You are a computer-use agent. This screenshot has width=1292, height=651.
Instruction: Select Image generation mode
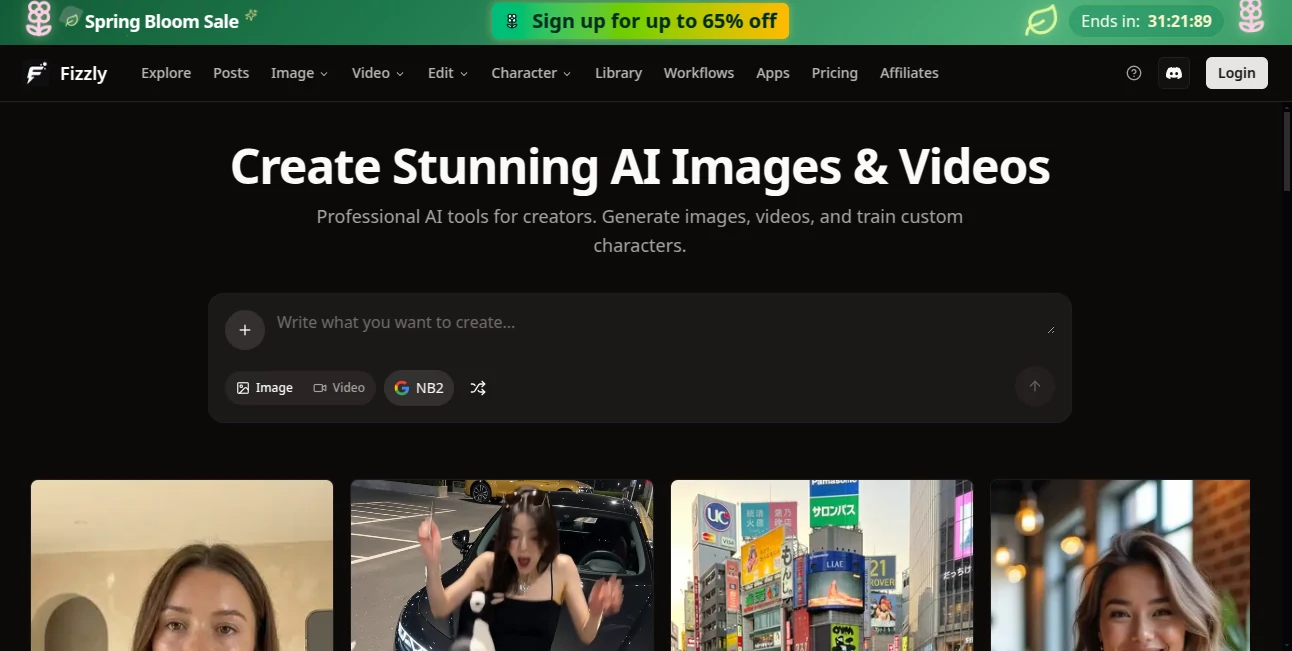(x=265, y=388)
